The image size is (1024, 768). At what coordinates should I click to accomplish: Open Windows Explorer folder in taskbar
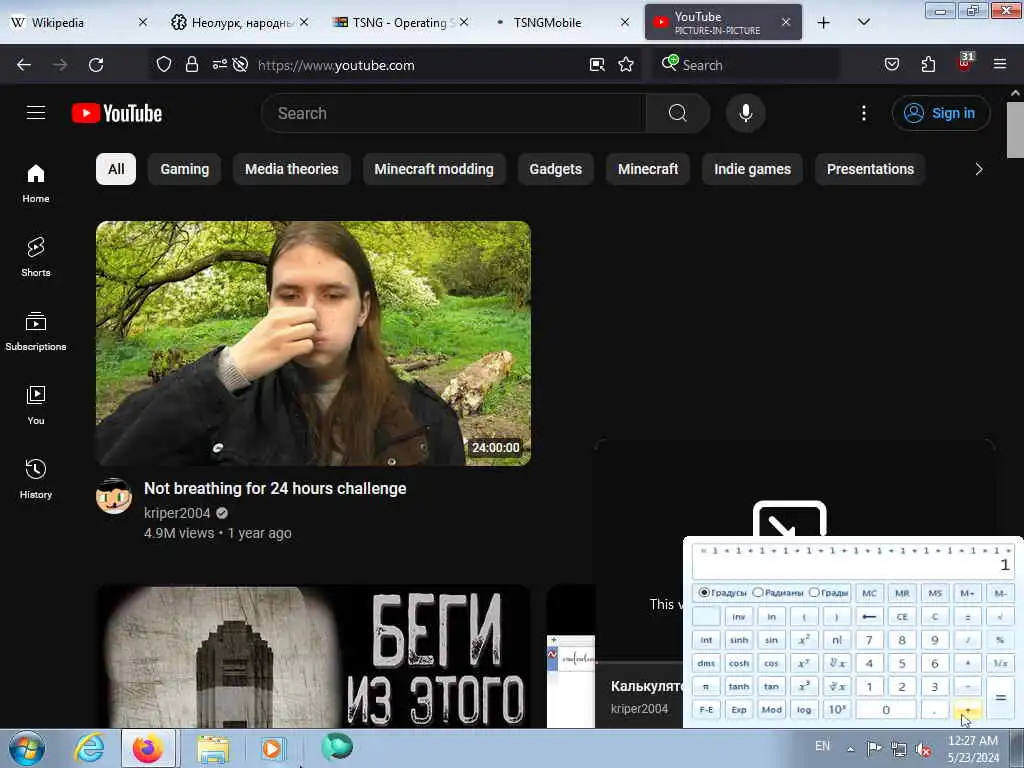(213, 748)
